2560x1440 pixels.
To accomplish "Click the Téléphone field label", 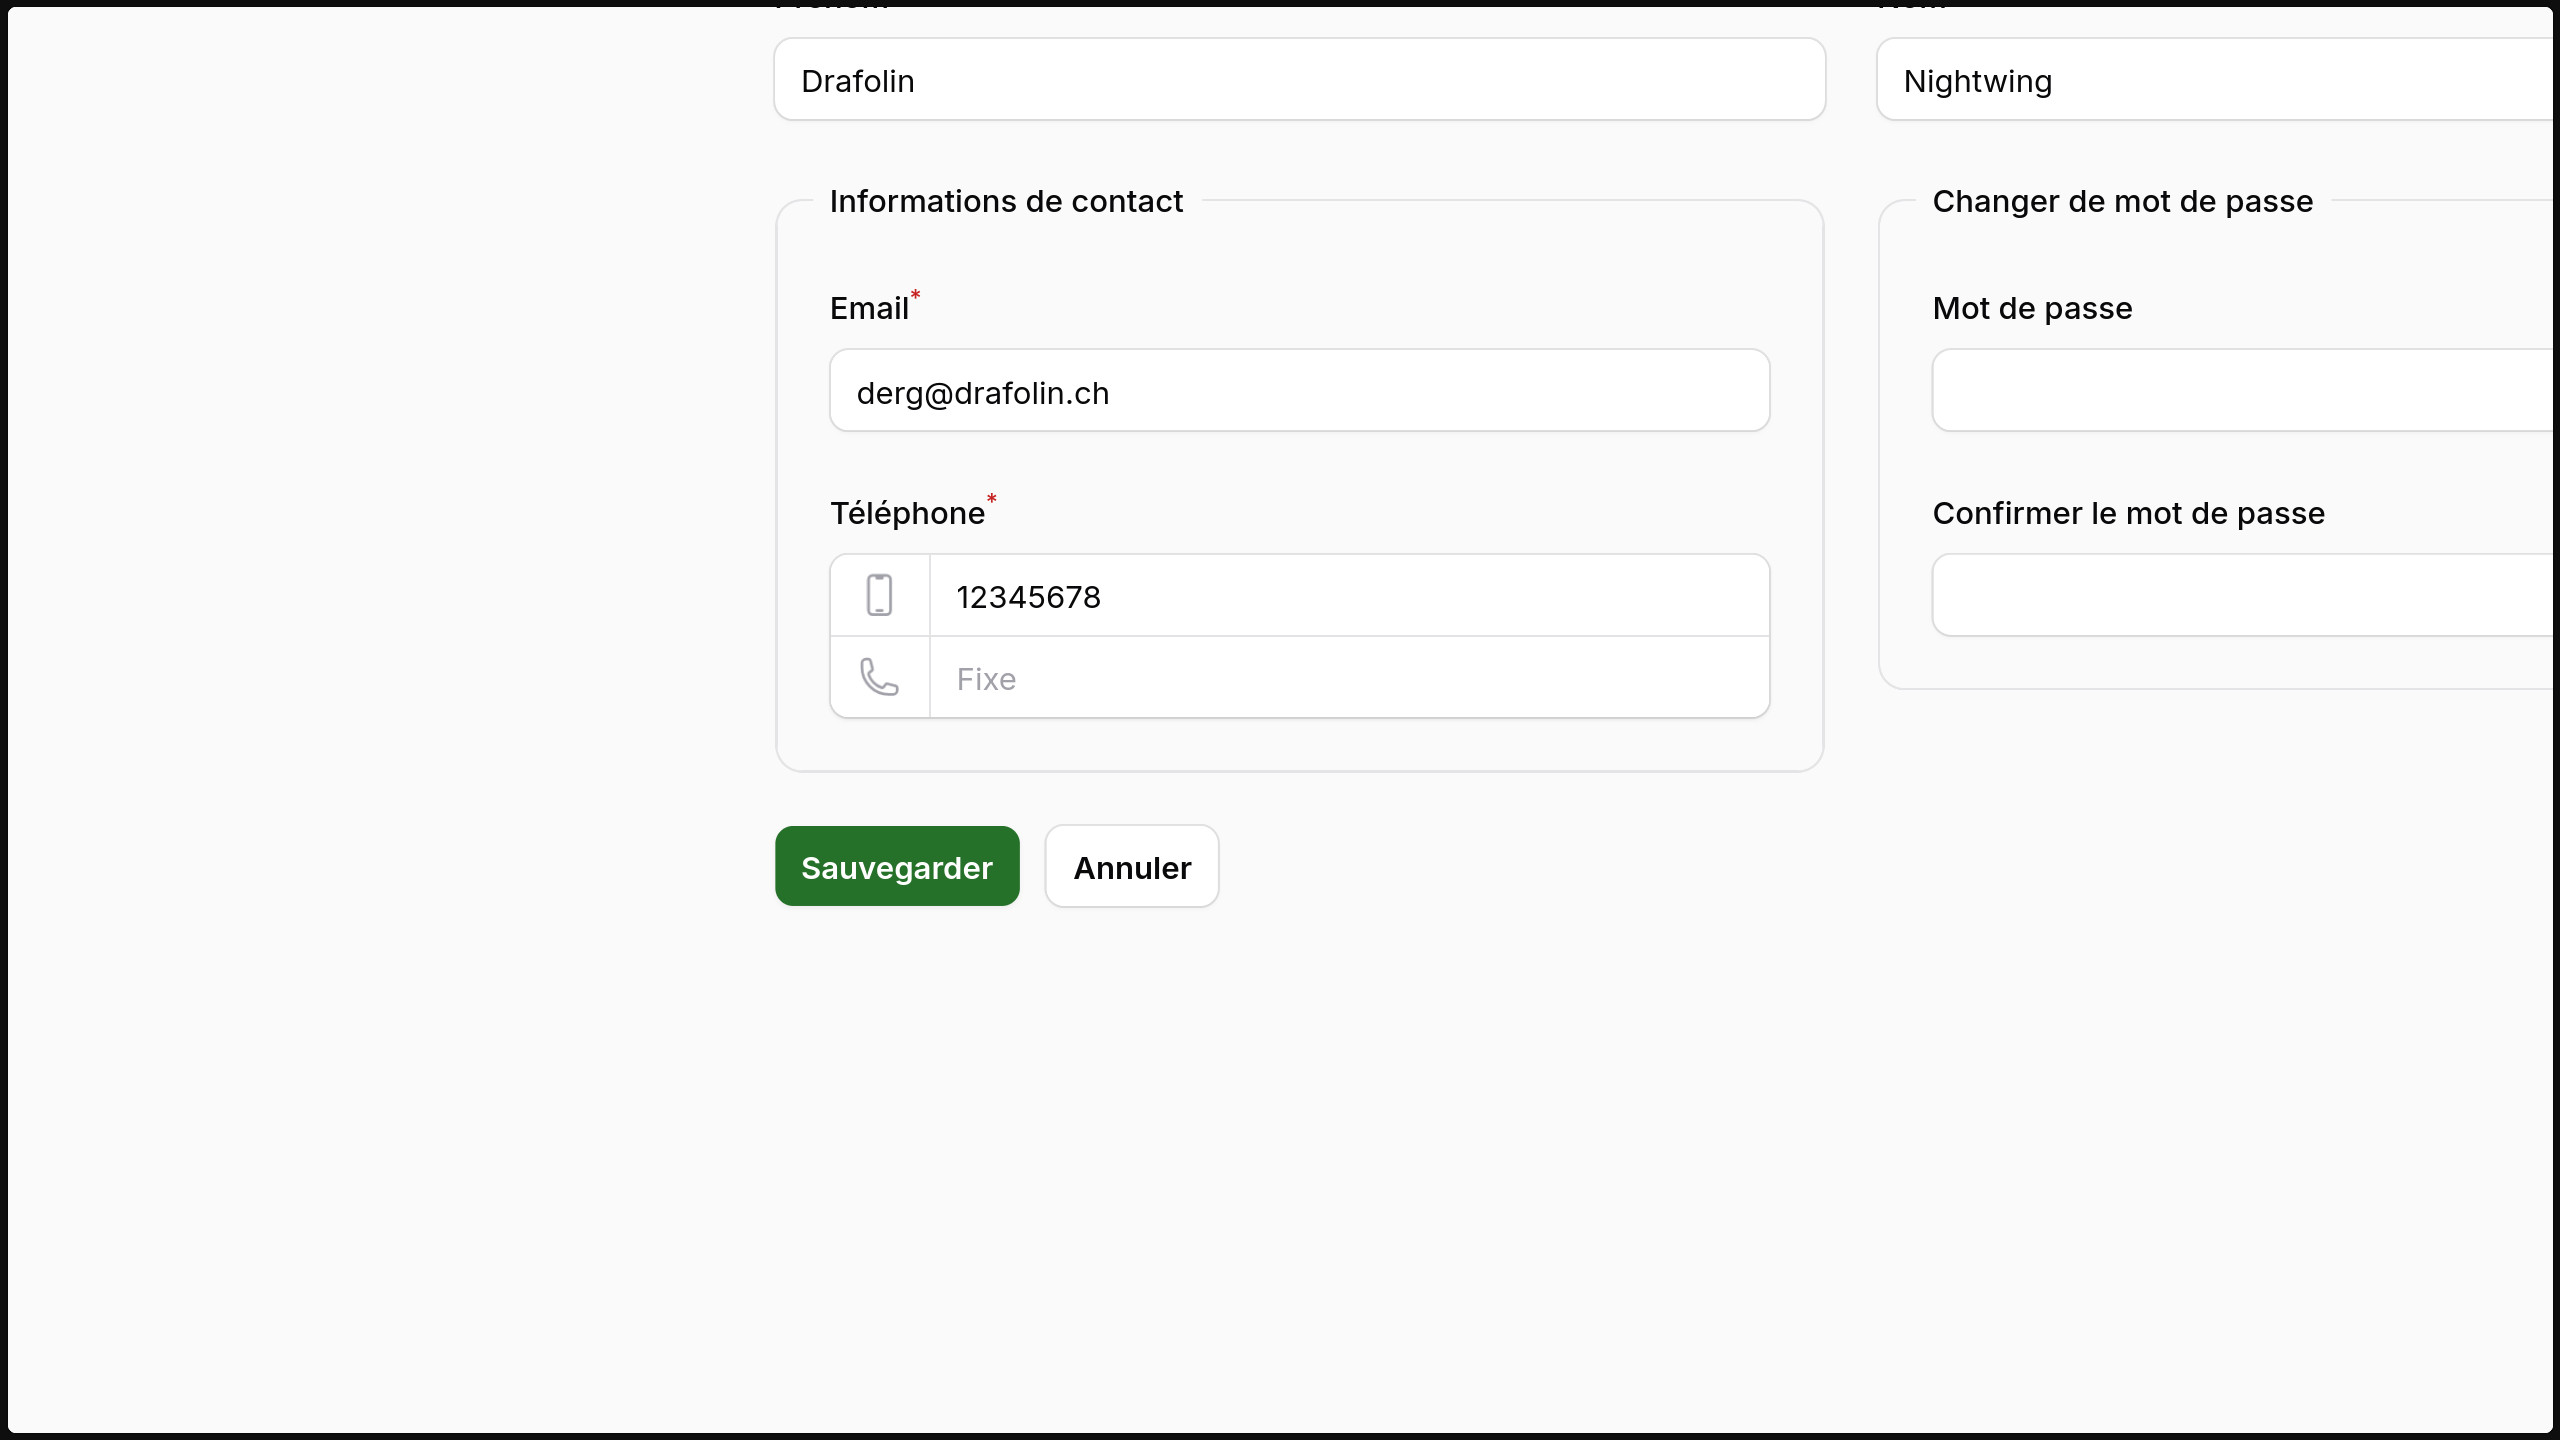I will click(906, 514).
